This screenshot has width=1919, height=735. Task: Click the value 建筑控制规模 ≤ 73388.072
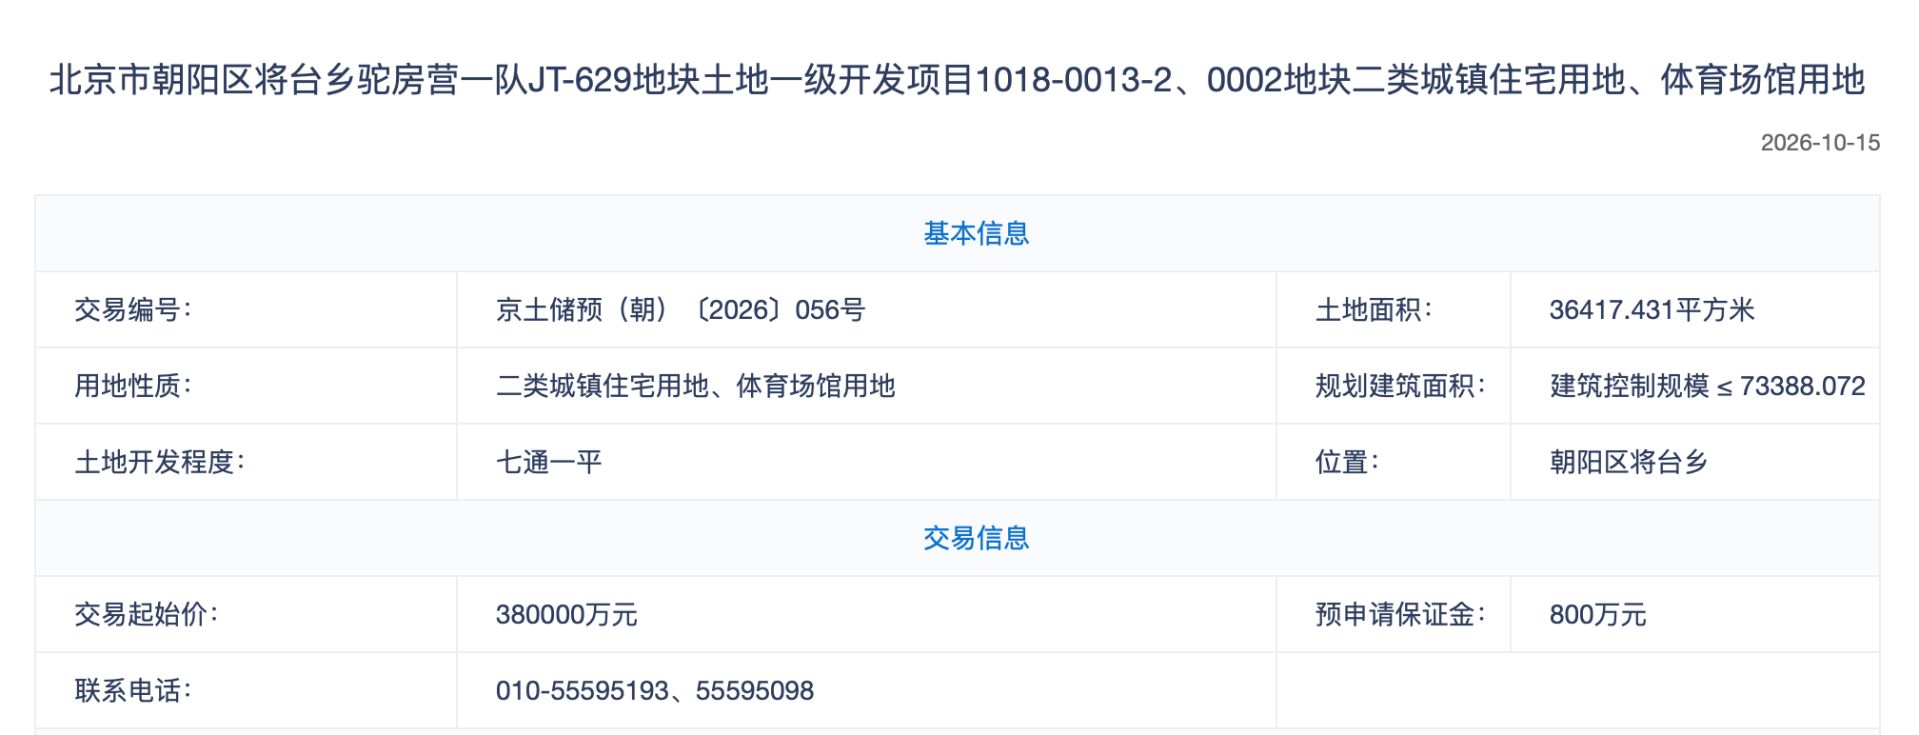click(1707, 386)
